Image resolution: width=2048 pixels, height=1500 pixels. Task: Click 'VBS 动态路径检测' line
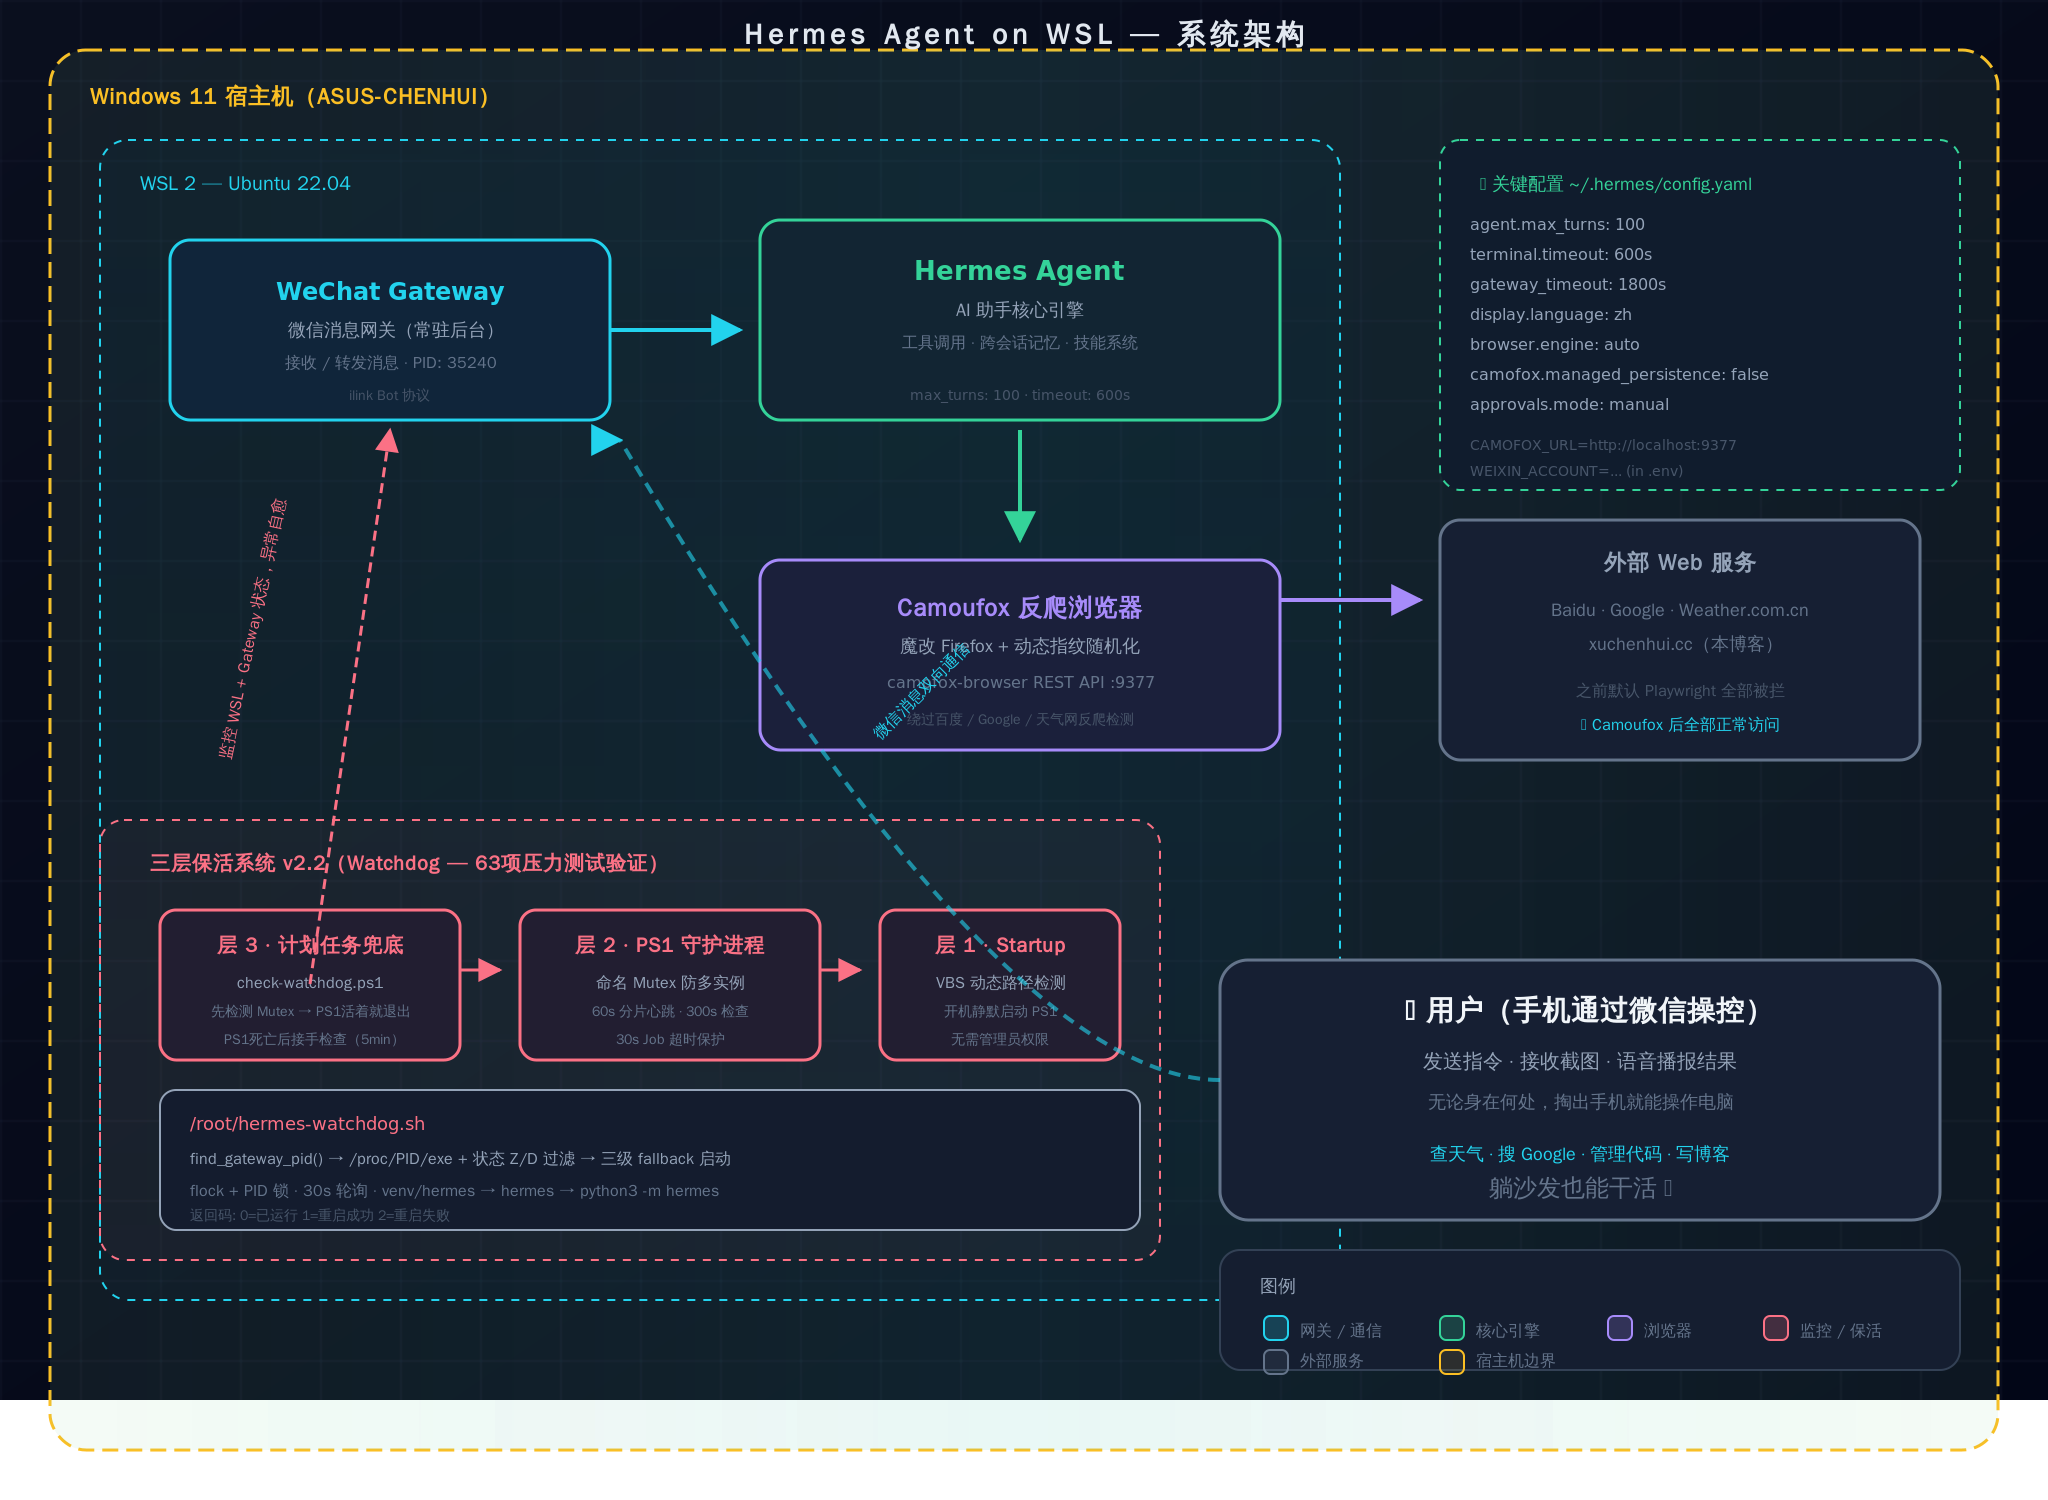tap(1000, 983)
